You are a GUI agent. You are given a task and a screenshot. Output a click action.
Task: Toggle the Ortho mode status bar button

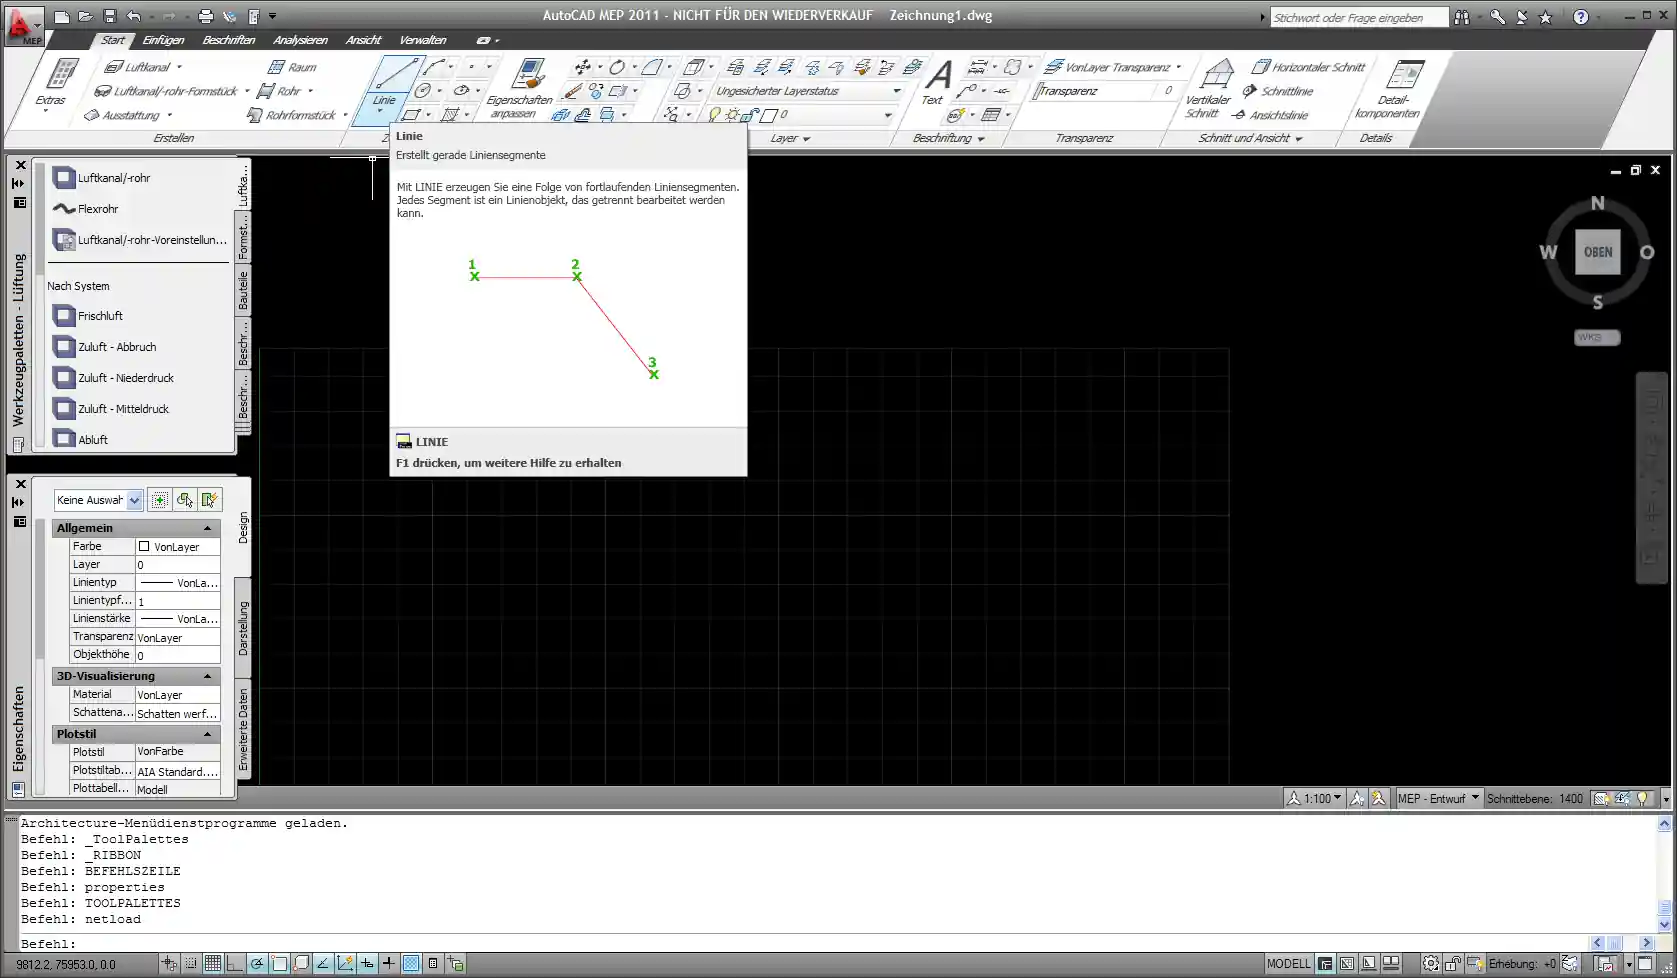pyautogui.click(x=235, y=963)
